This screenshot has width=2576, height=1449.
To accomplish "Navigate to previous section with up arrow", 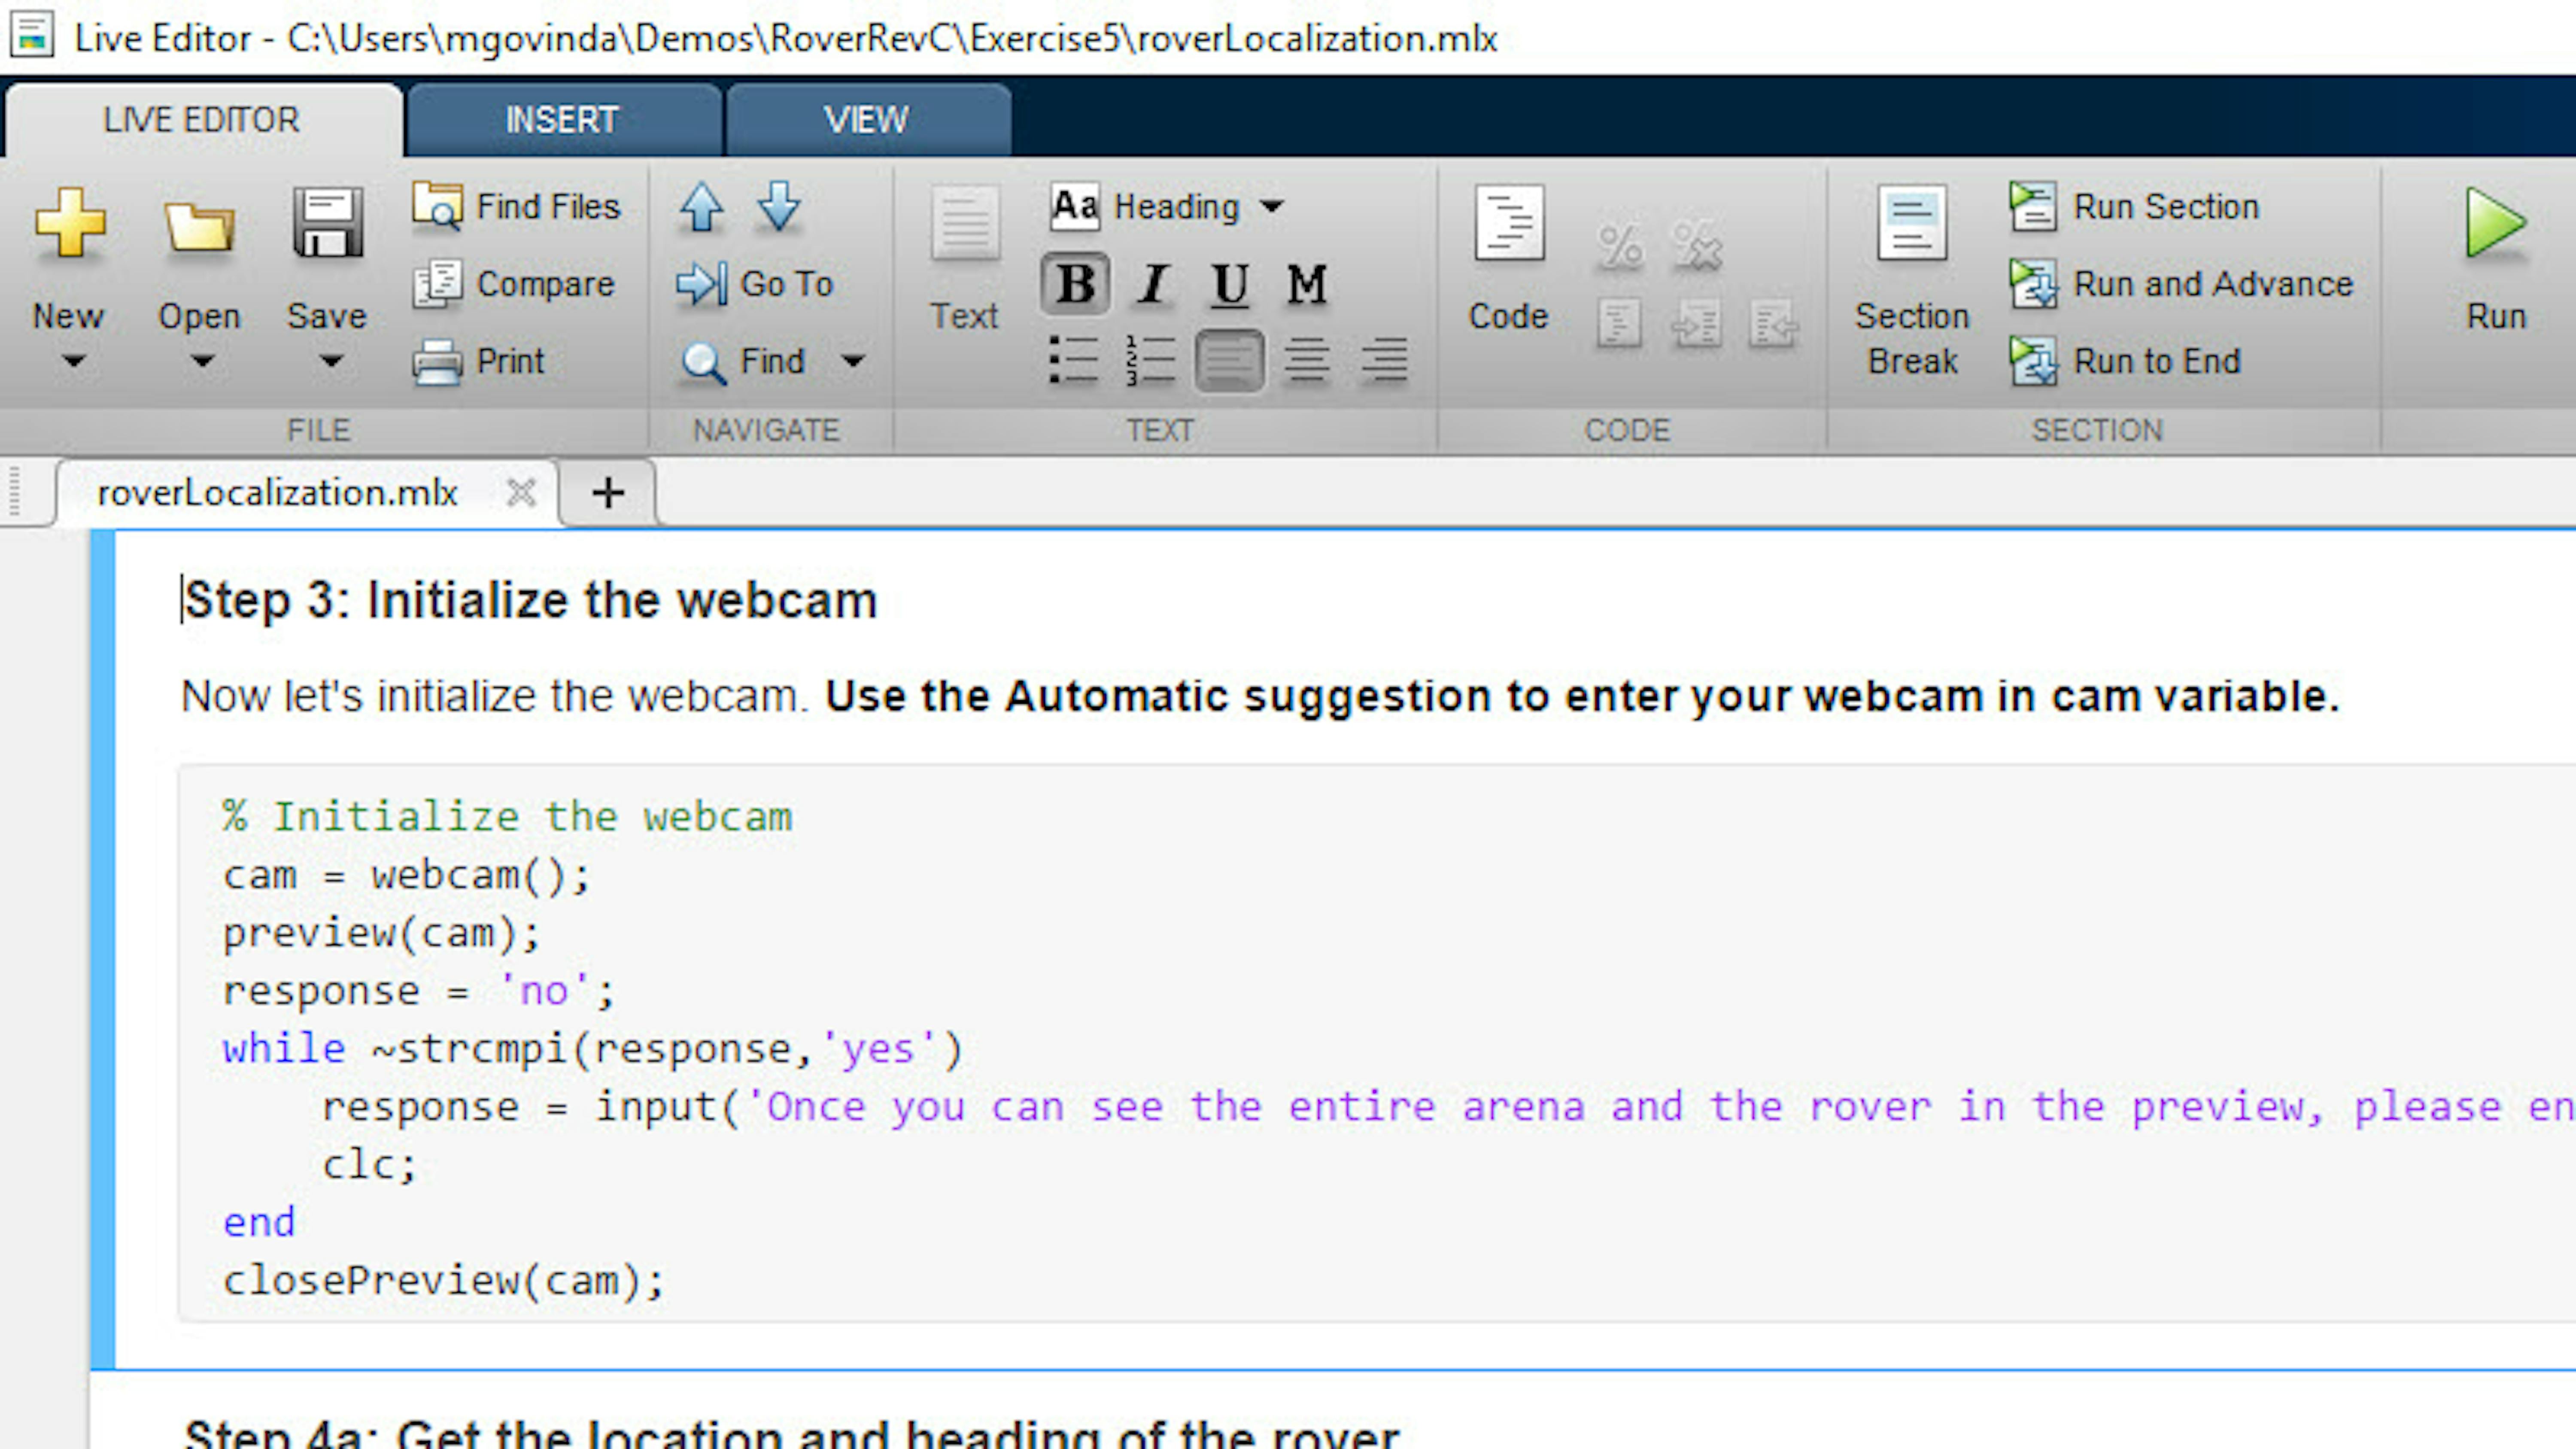I will [x=701, y=207].
